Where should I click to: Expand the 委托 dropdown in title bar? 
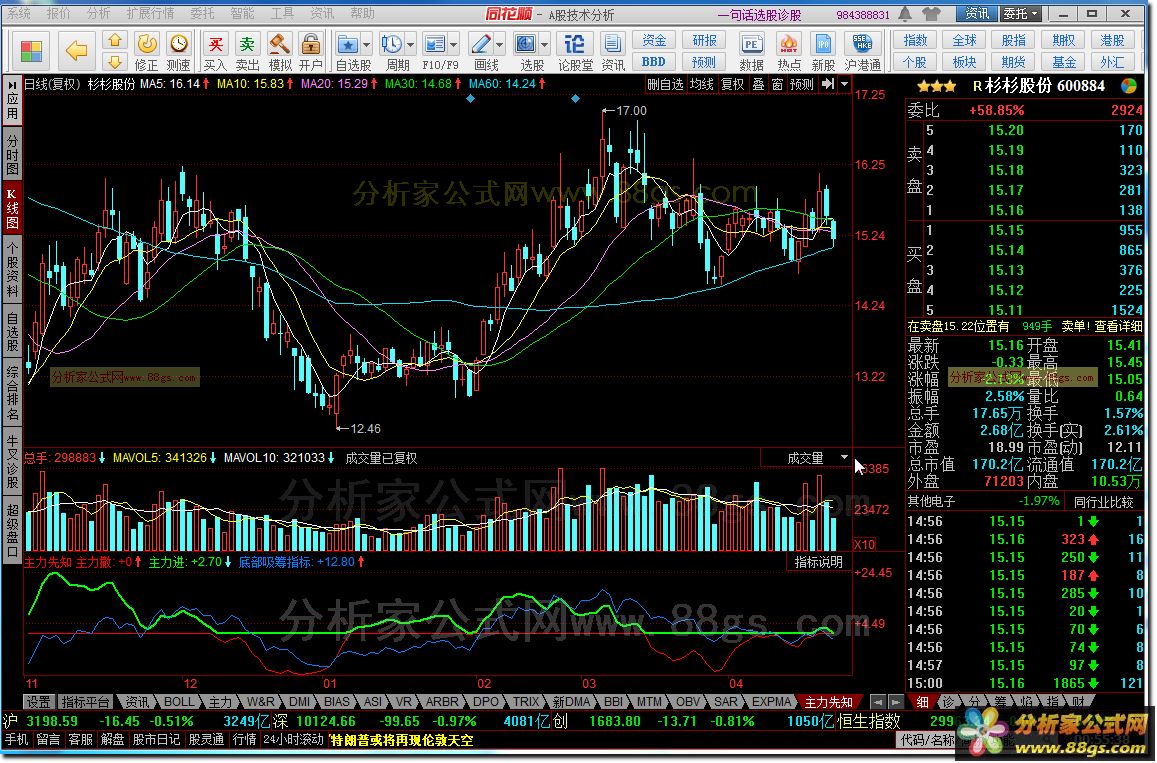1020,13
